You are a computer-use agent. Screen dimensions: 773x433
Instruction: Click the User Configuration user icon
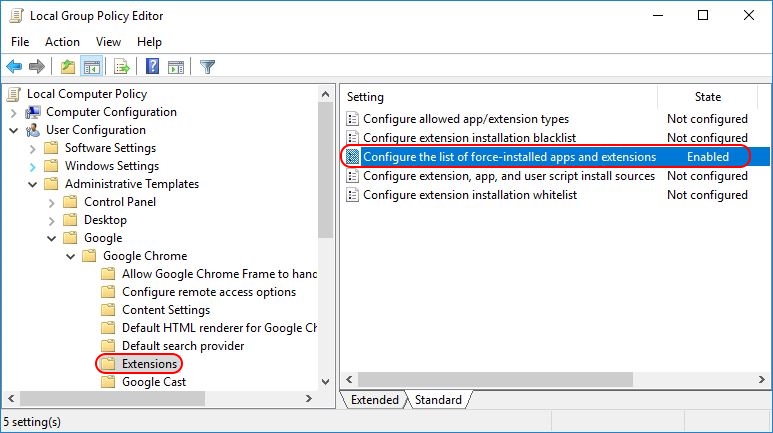(x=33, y=130)
